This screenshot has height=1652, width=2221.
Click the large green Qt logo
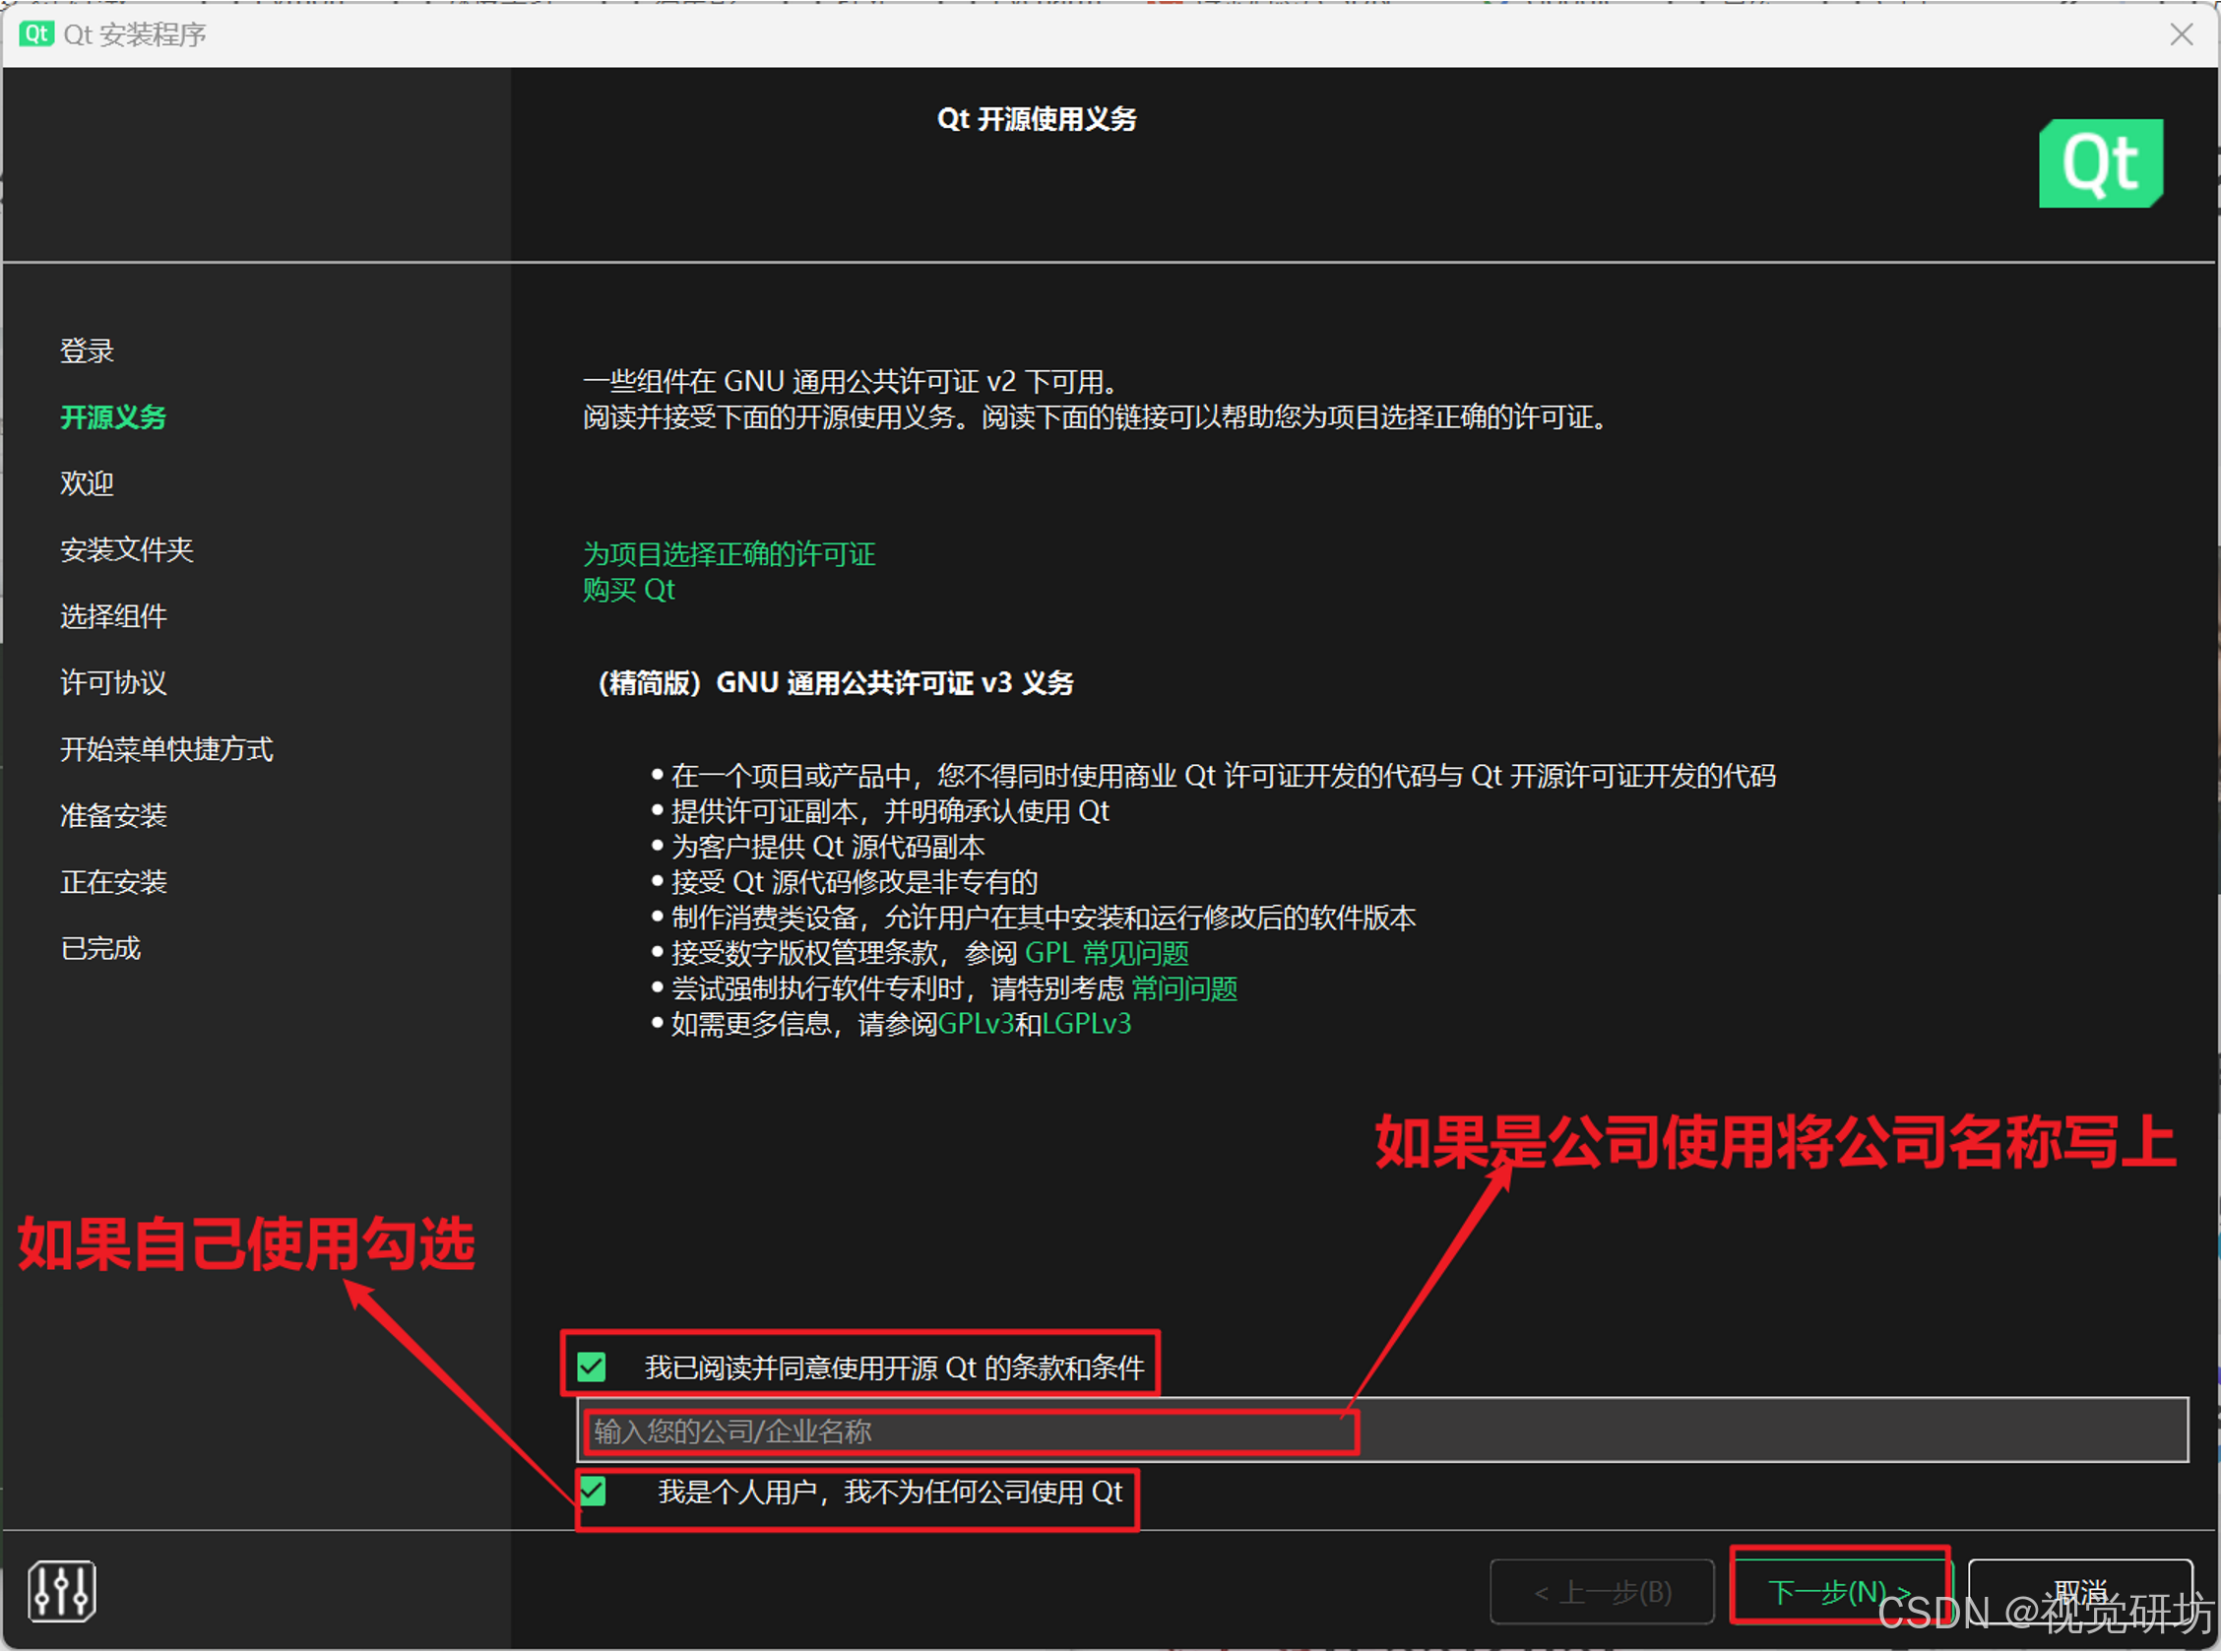coord(2100,163)
